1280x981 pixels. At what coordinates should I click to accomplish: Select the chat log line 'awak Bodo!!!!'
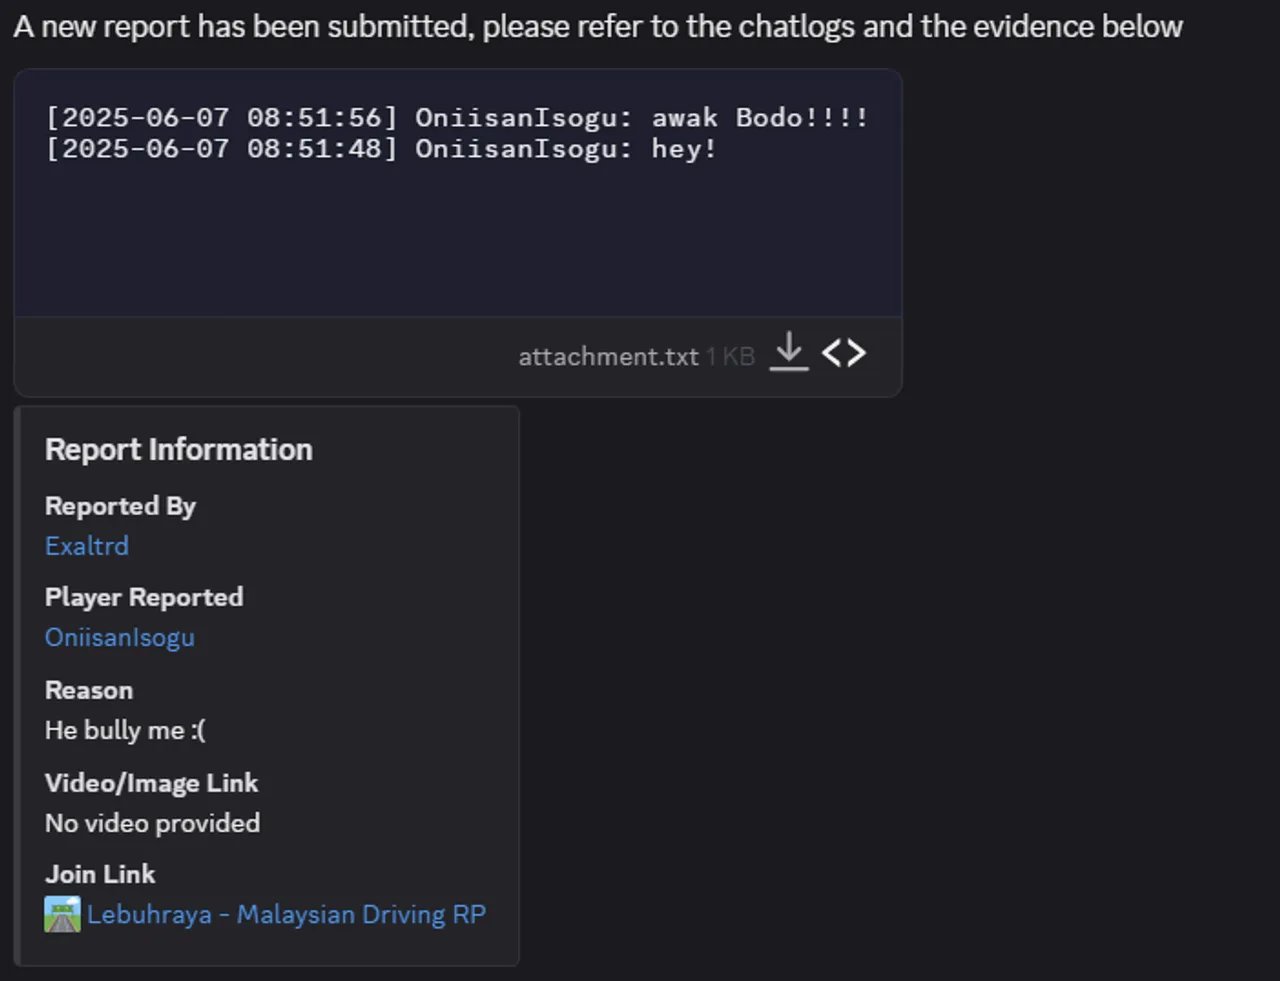tap(457, 118)
